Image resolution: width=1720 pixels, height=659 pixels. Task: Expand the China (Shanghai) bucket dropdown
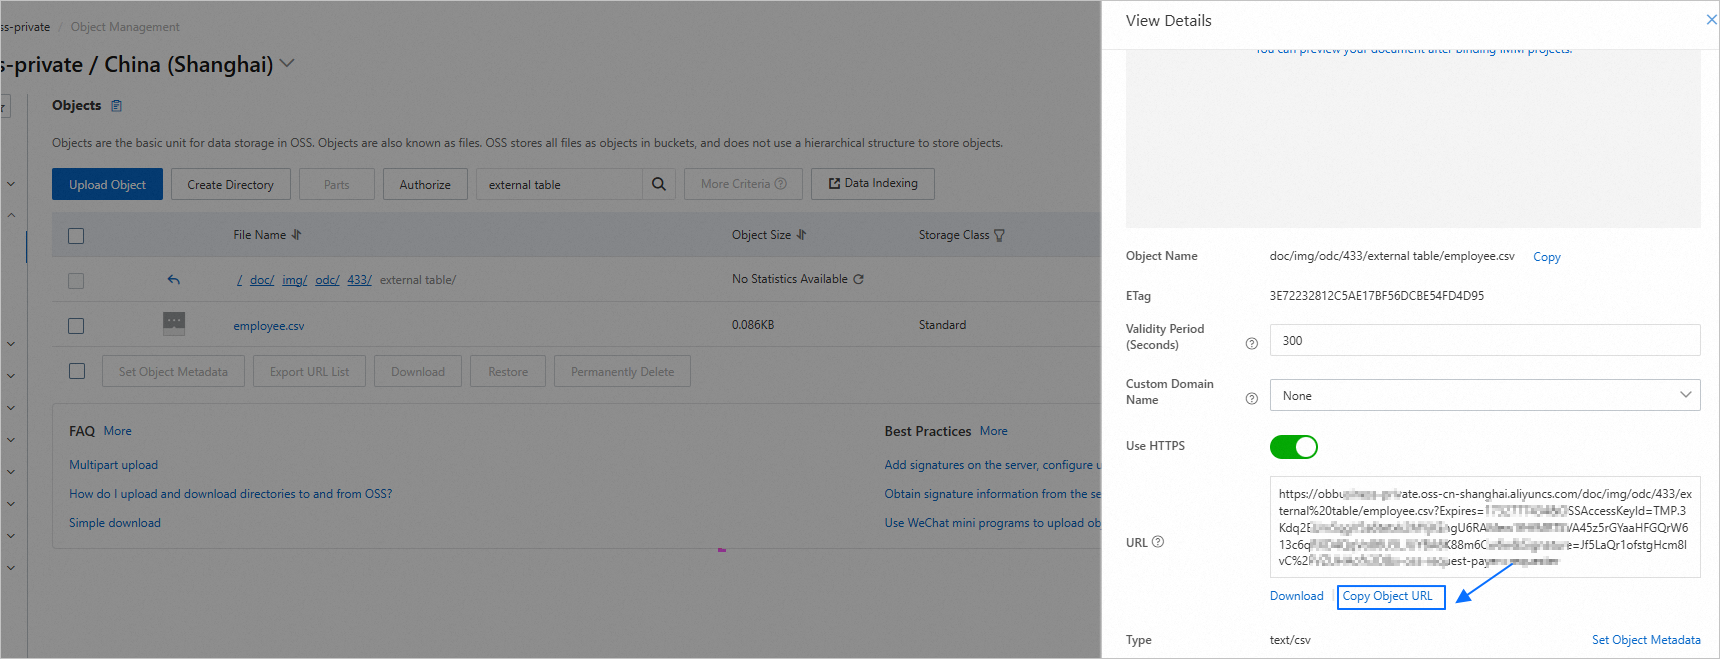[x=287, y=64]
